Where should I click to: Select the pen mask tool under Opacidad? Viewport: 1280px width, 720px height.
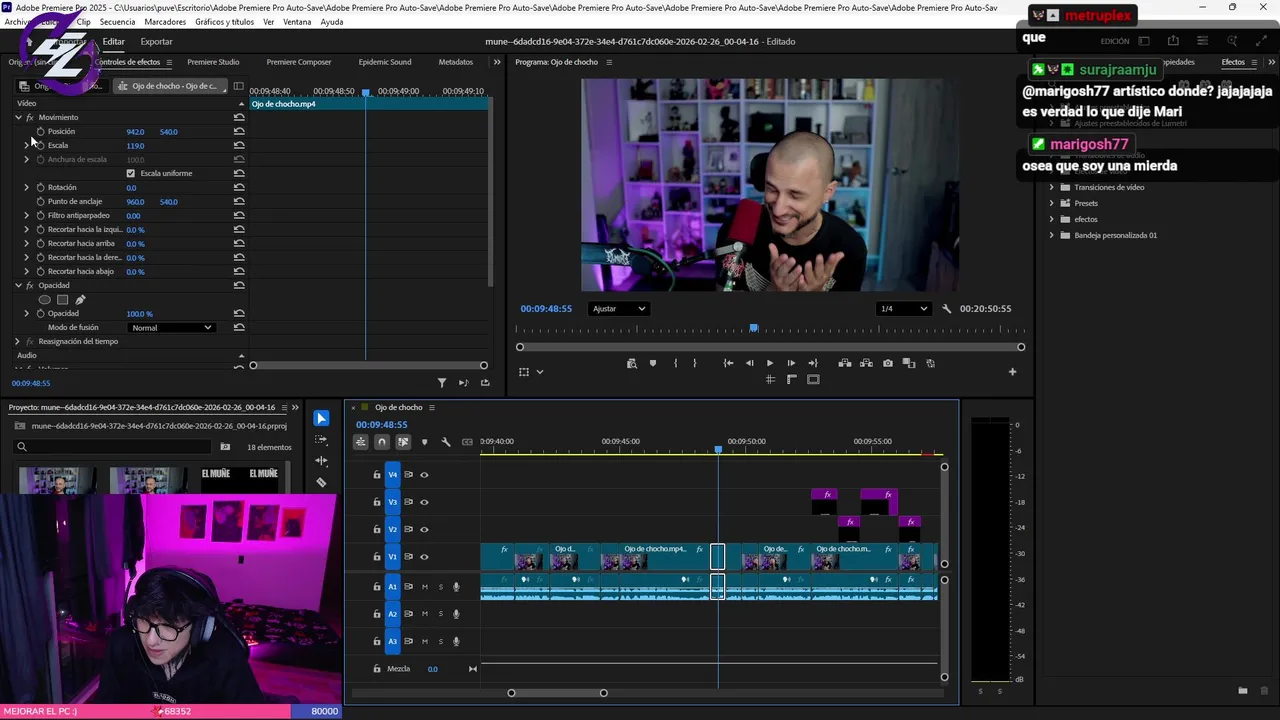[80, 299]
